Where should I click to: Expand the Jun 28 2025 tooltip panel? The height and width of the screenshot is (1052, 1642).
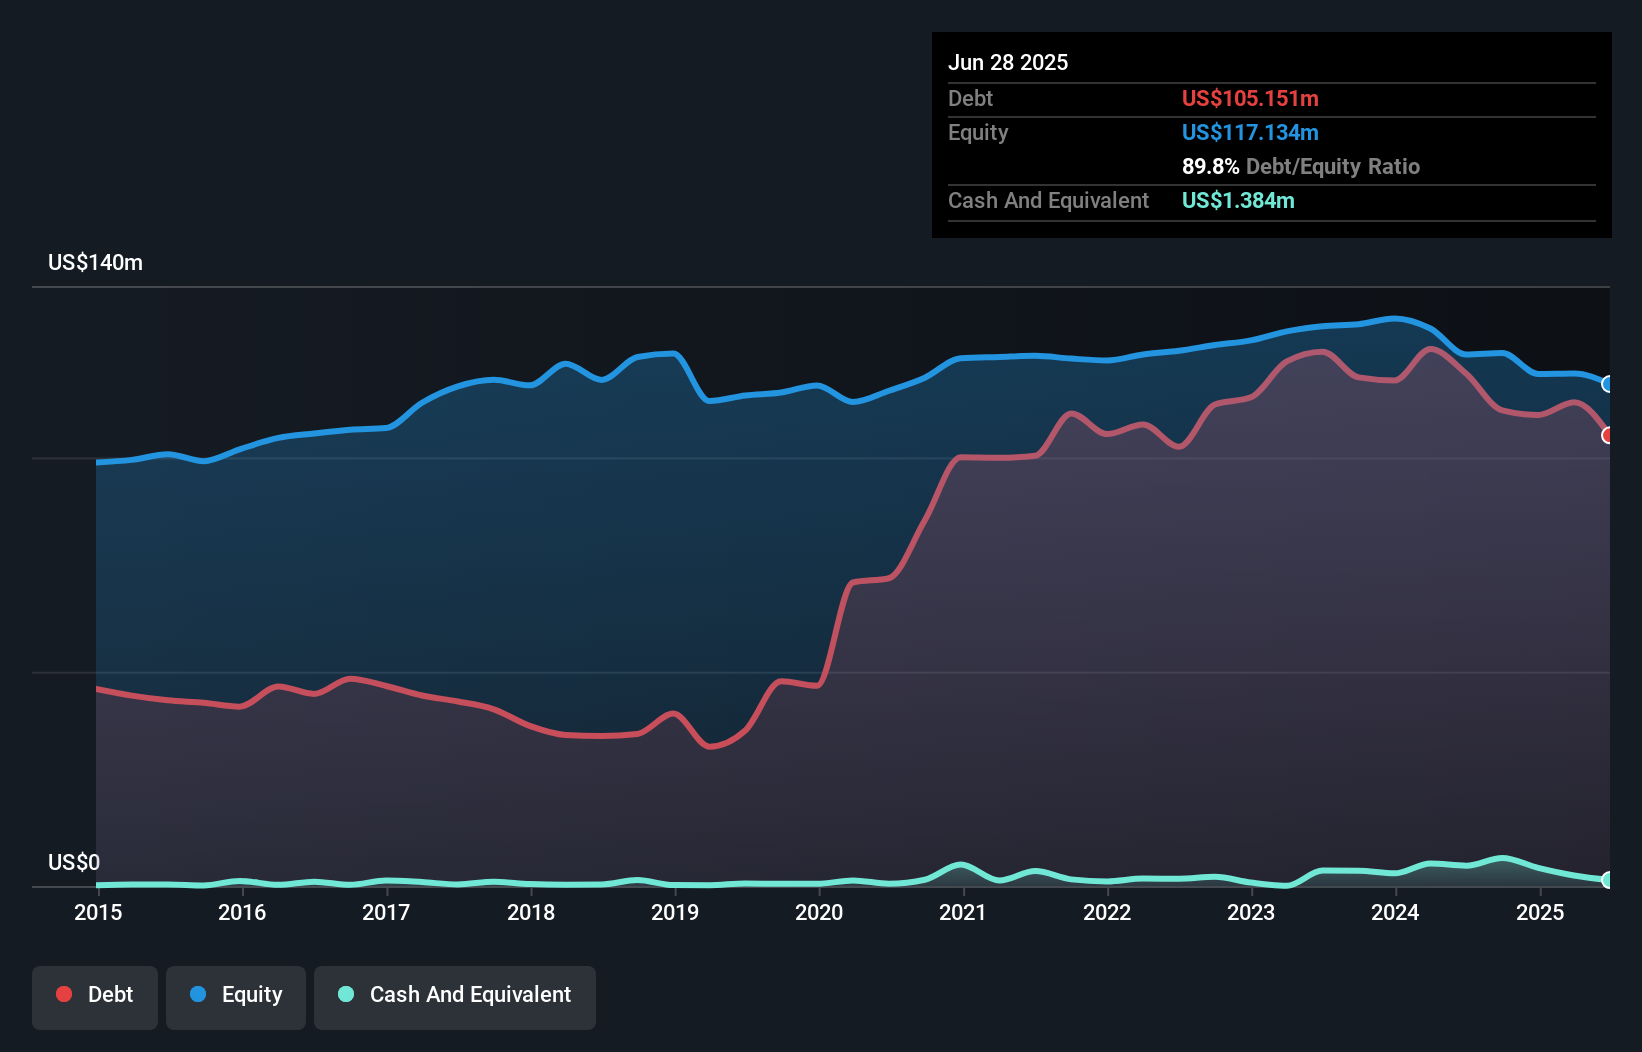click(x=1009, y=62)
